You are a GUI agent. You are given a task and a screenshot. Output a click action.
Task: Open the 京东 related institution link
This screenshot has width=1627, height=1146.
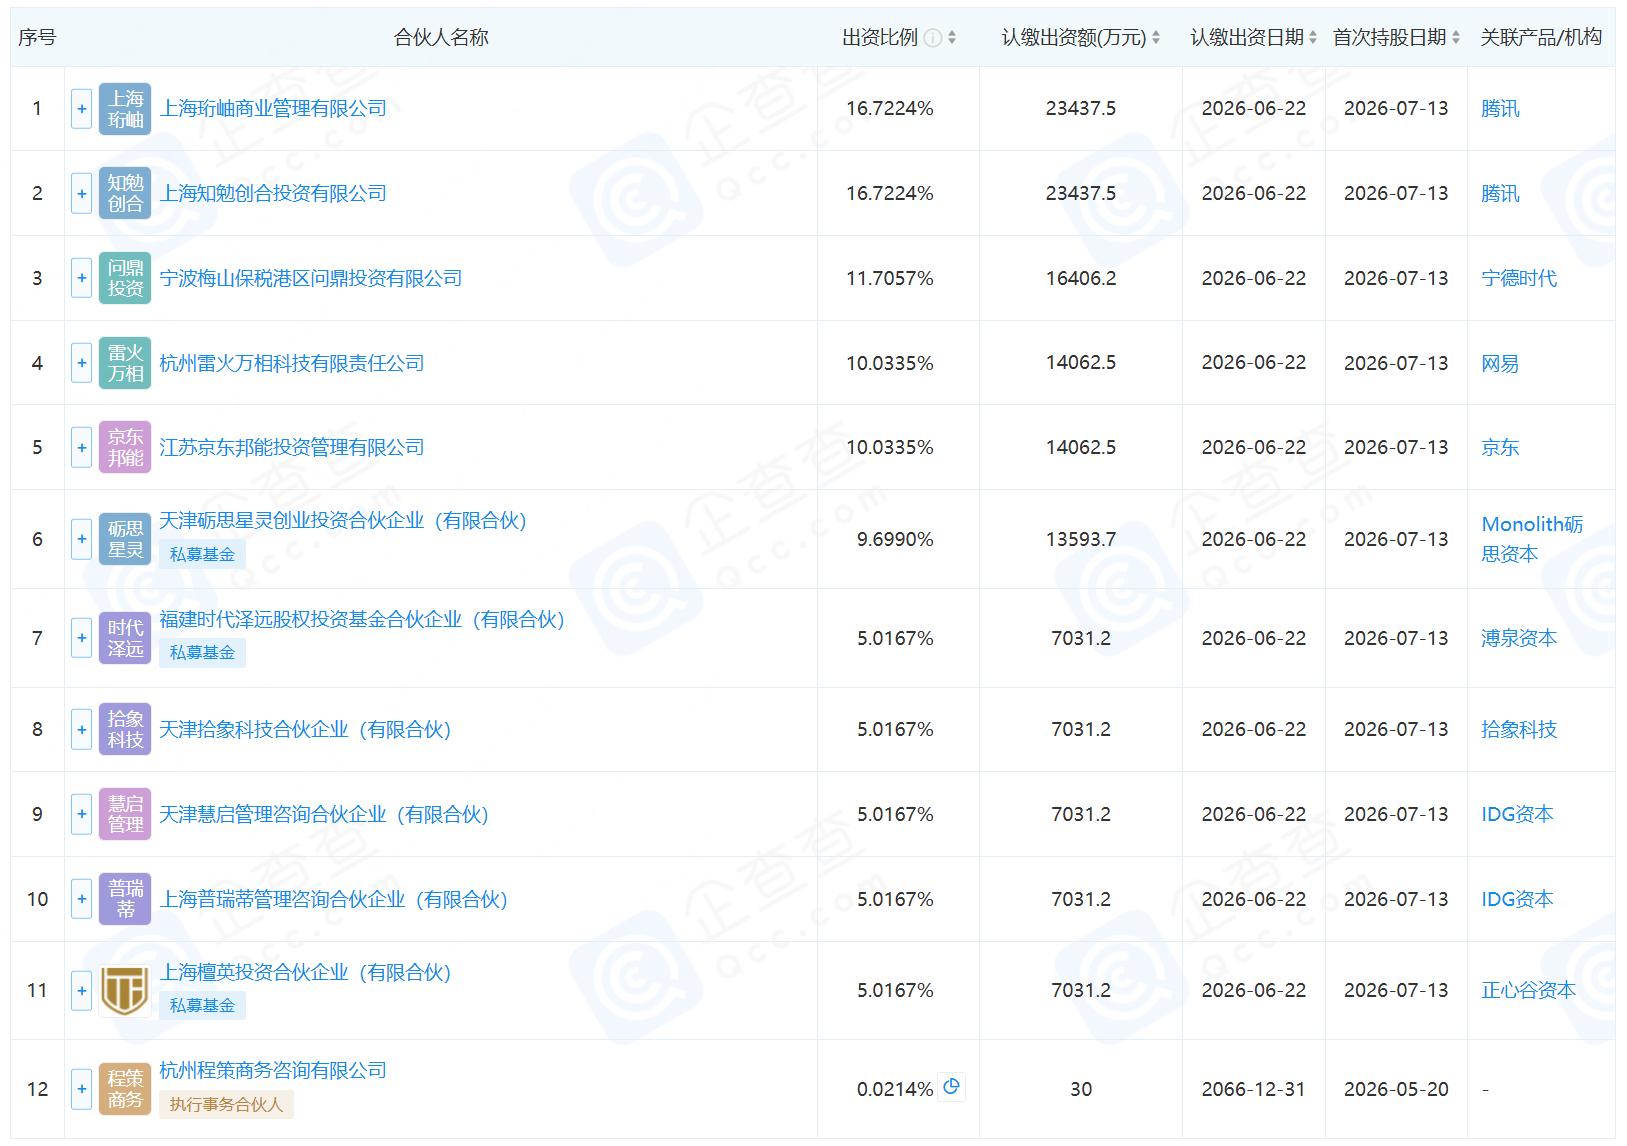pyautogui.click(x=1500, y=447)
